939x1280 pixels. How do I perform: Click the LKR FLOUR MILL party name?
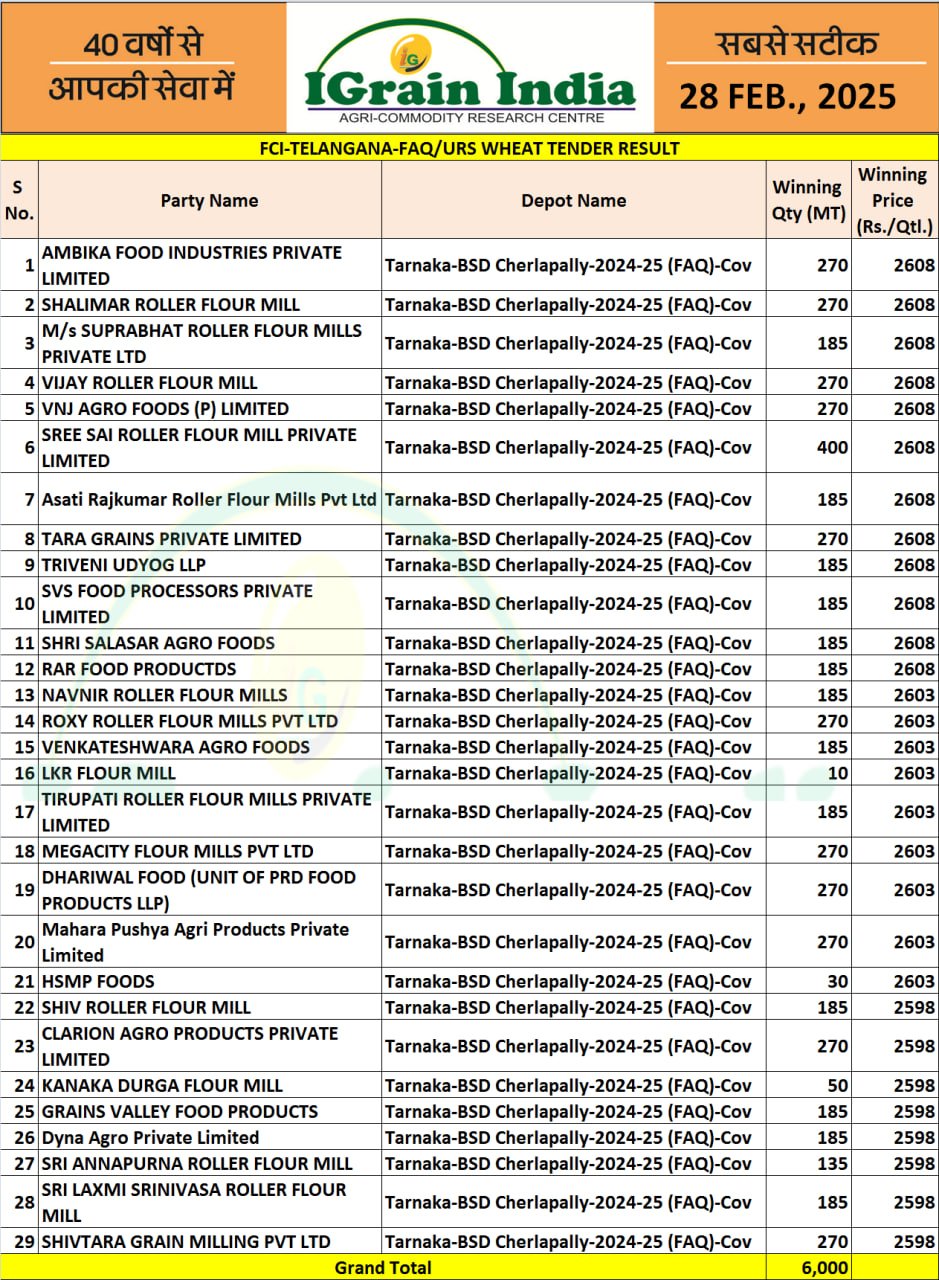pos(108,773)
